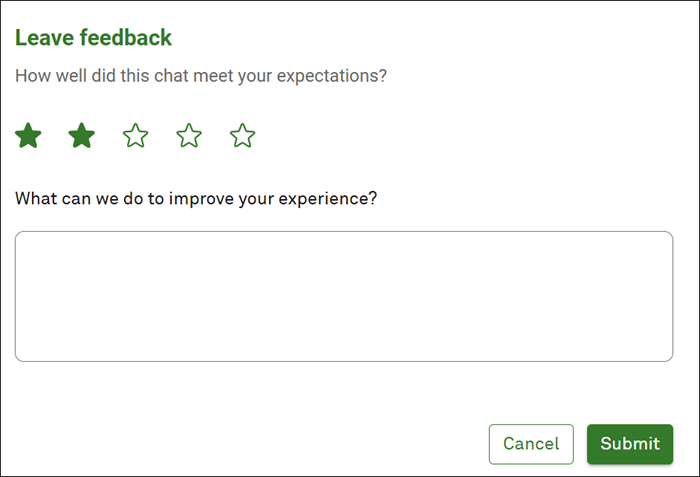The height and width of the screenshot is (477, 700).
Task: Submit the feedback form
Action: click(629, 444)
